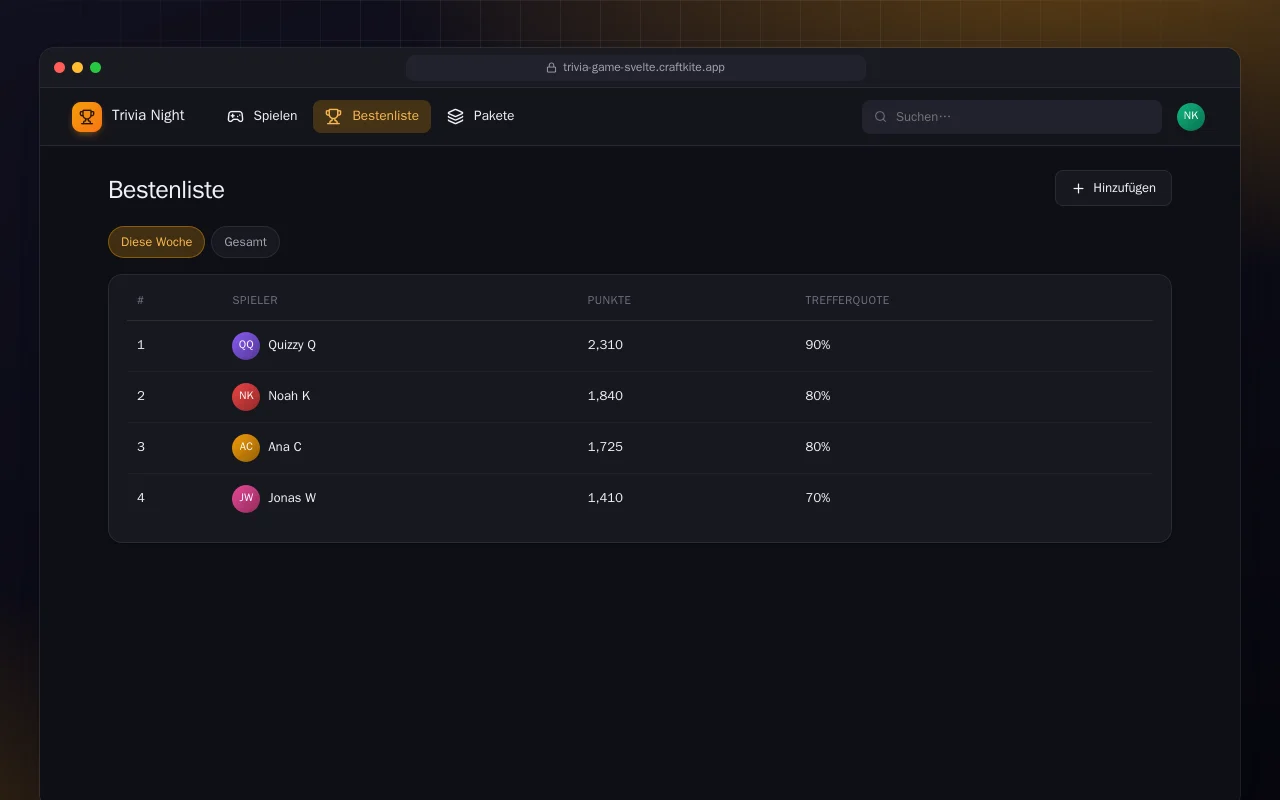The height and width of the screenshot is (800, 1280).
Task: Select Jonas W's pink JW avatar
Action: point(246,498)
